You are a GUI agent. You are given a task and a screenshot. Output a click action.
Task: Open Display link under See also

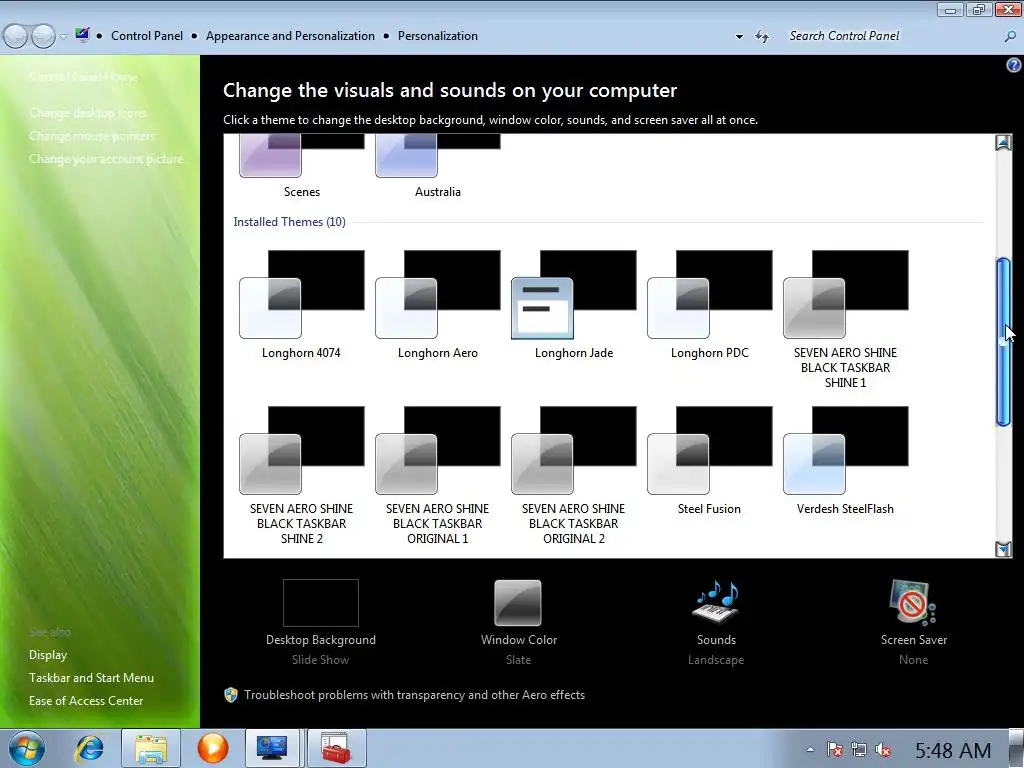coord(48,655)
